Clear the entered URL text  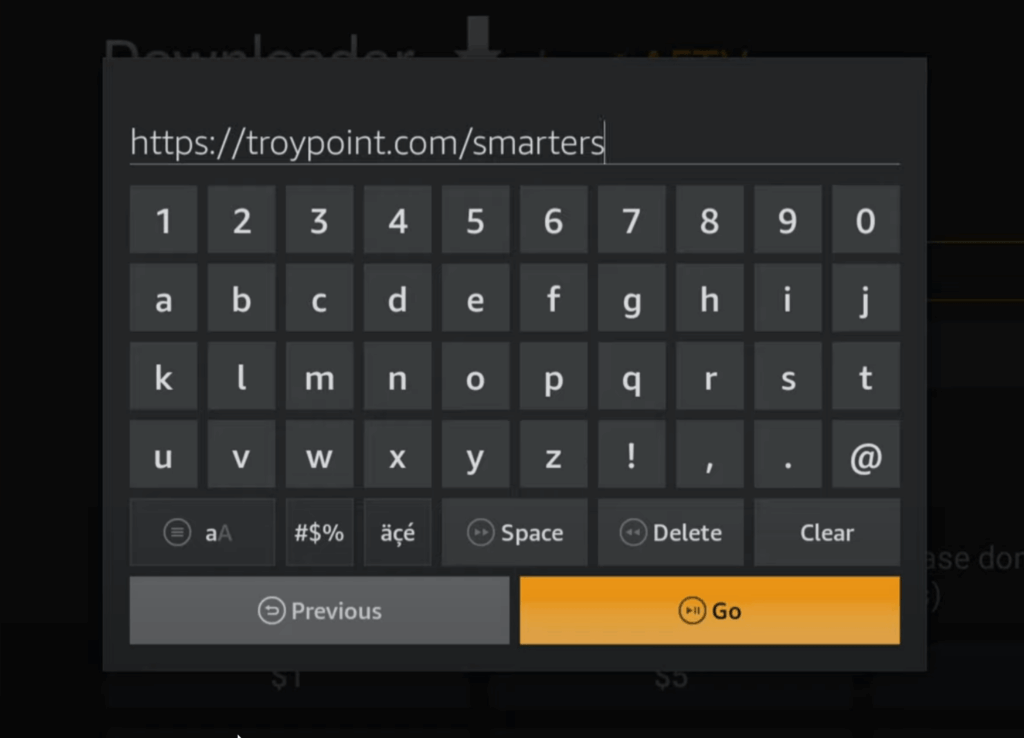tap(826, 533)
